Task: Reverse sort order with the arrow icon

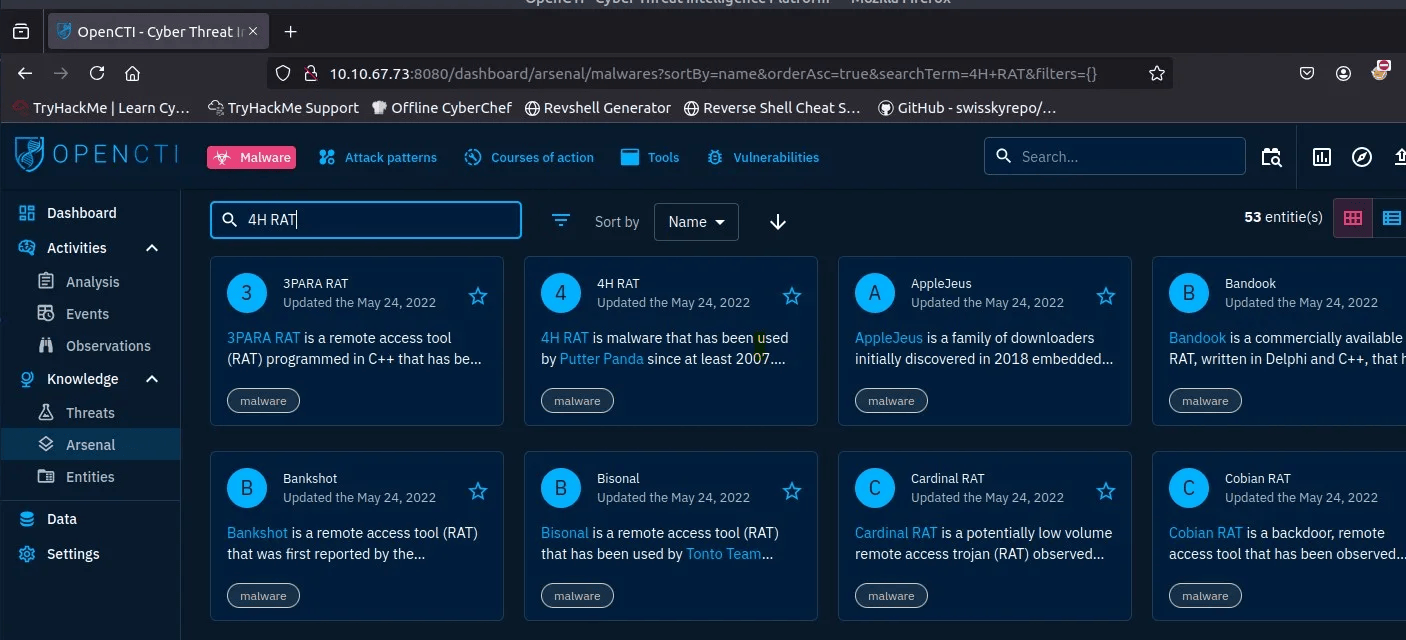Action: (778, 222)
